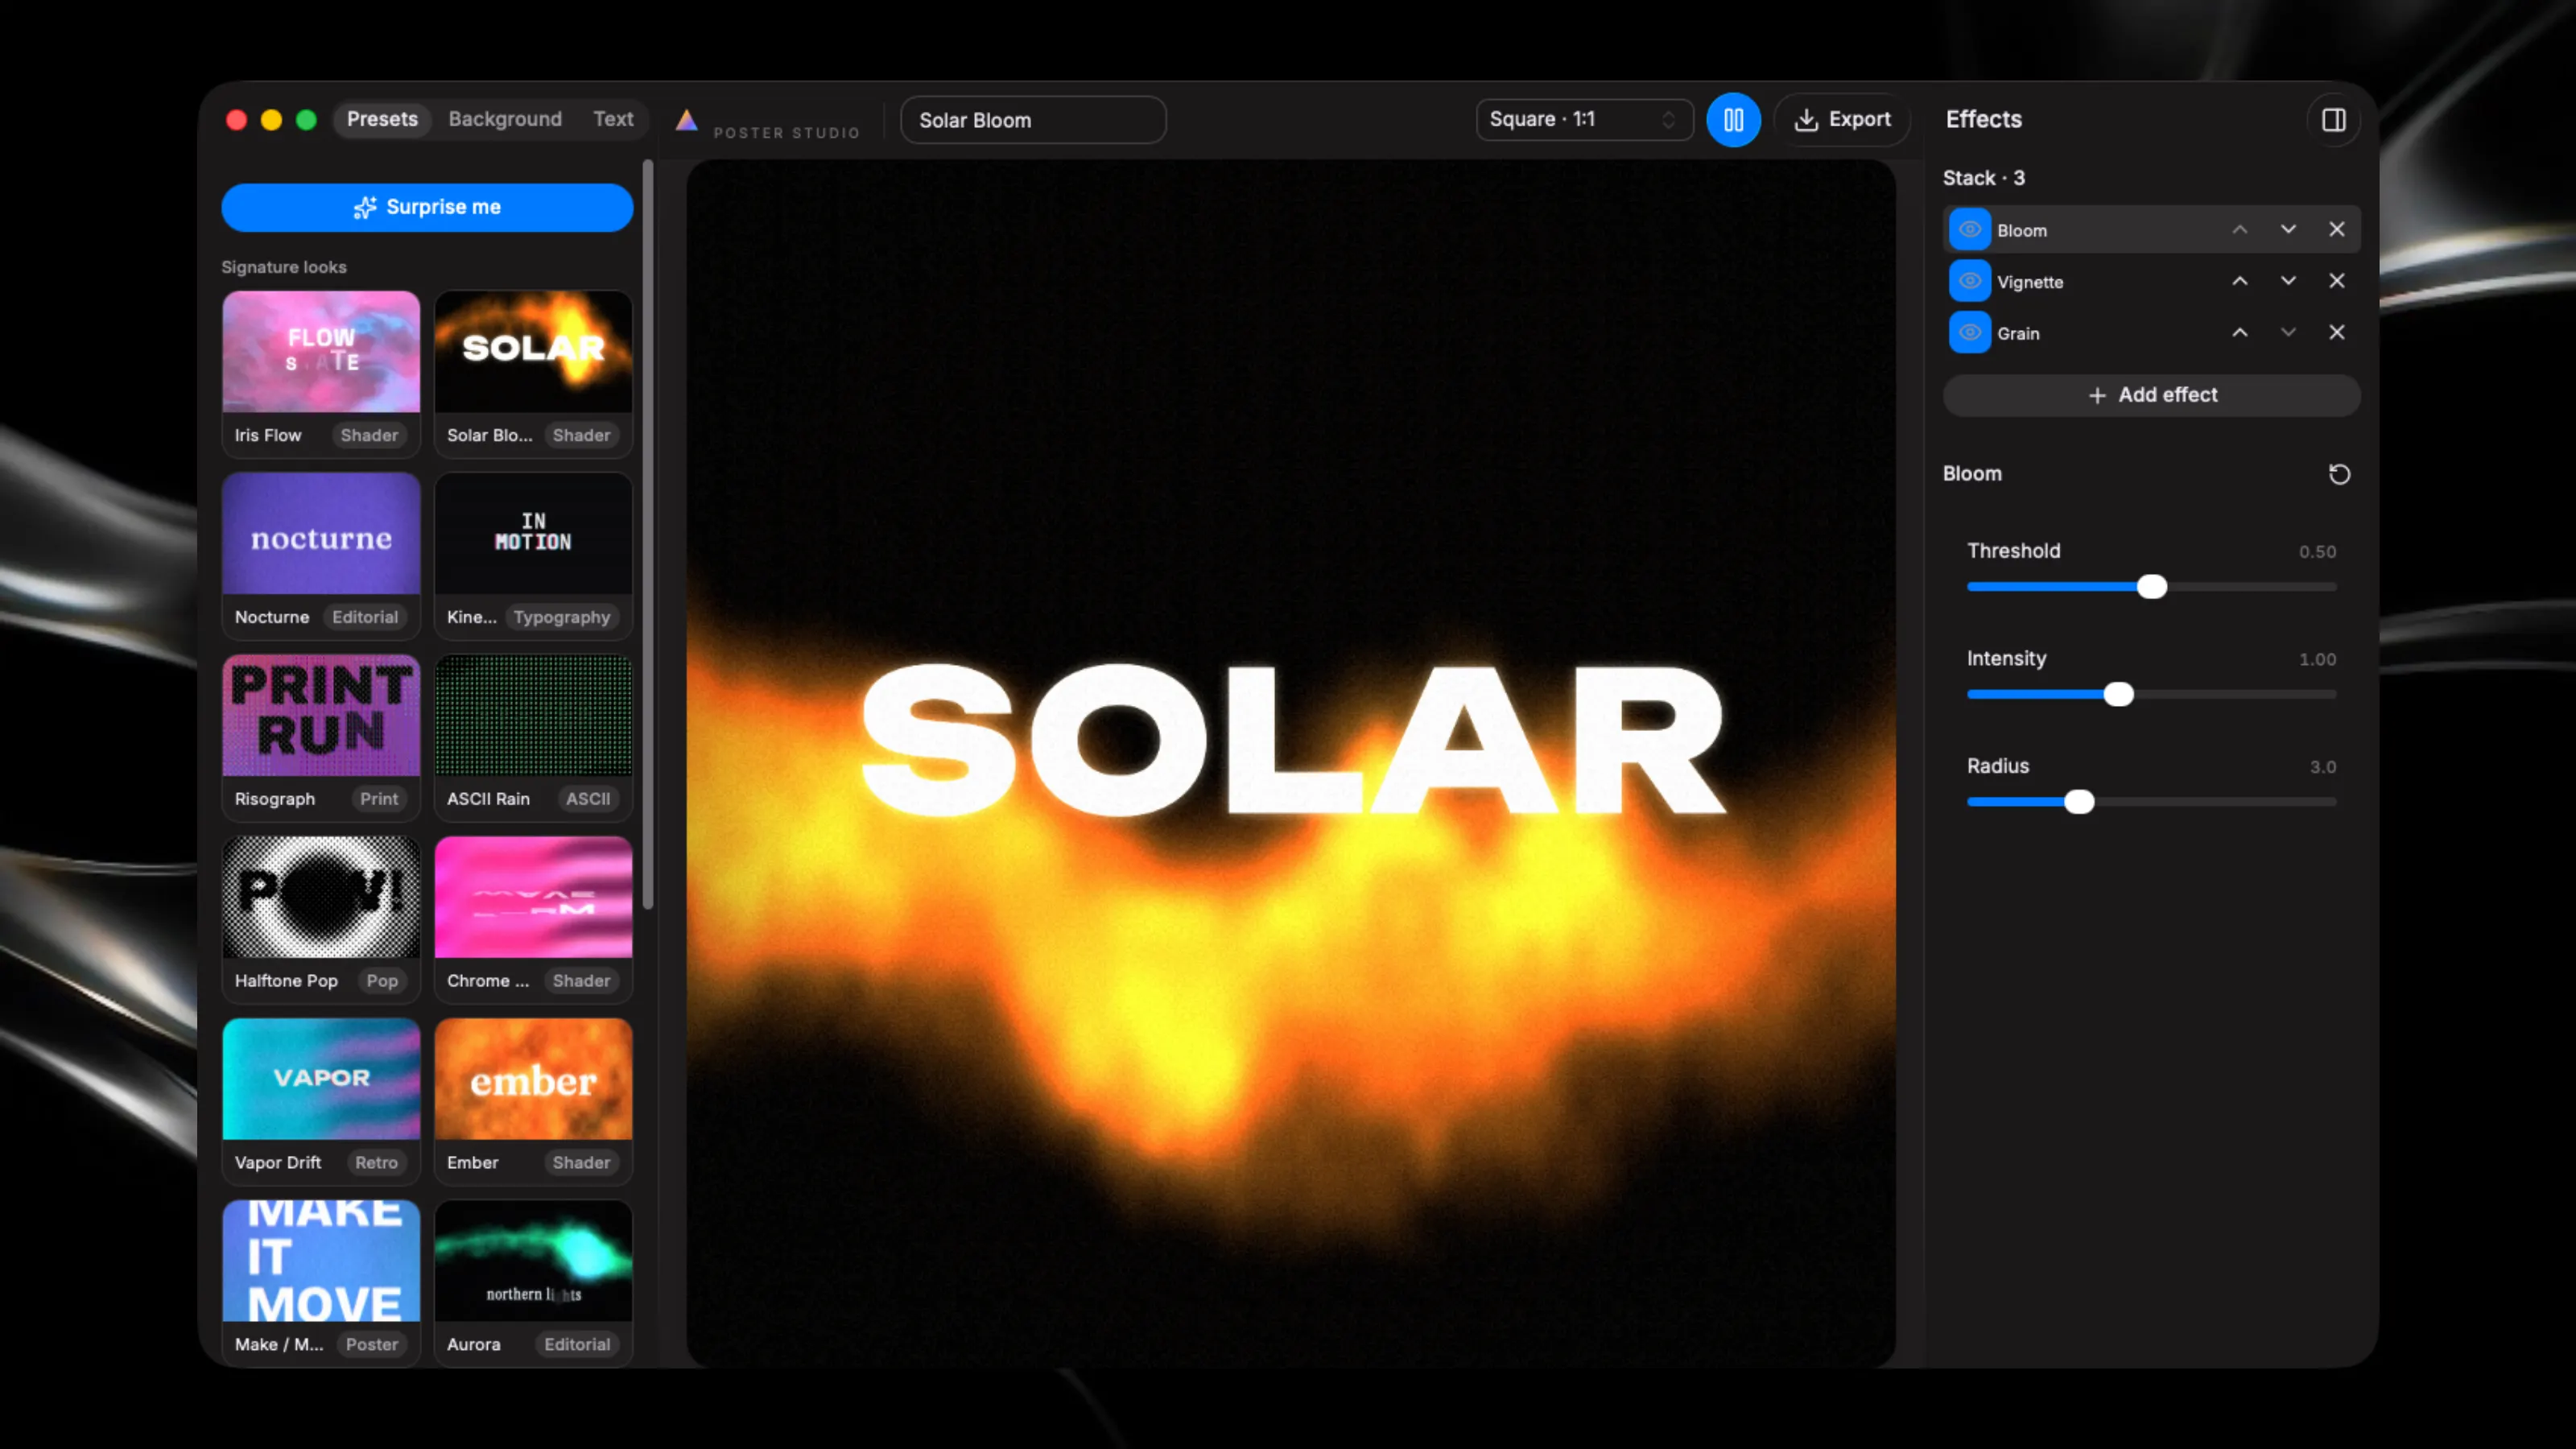
Task: Click the Signature looks heading
Action: tap(284, 267)
